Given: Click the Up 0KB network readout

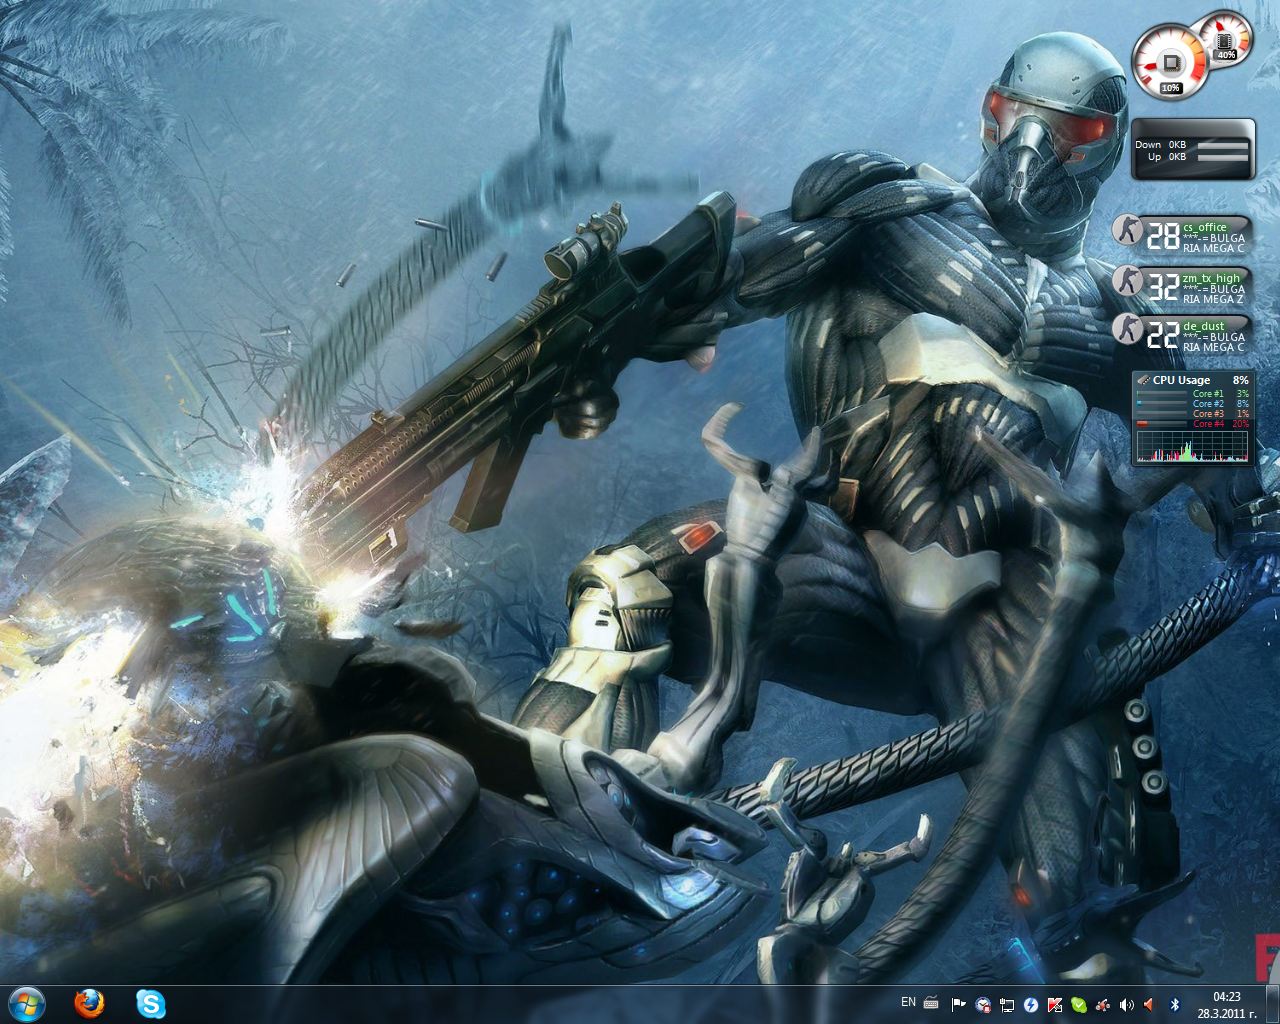Looking at the screenshot, I should (x=1166, y=157).
